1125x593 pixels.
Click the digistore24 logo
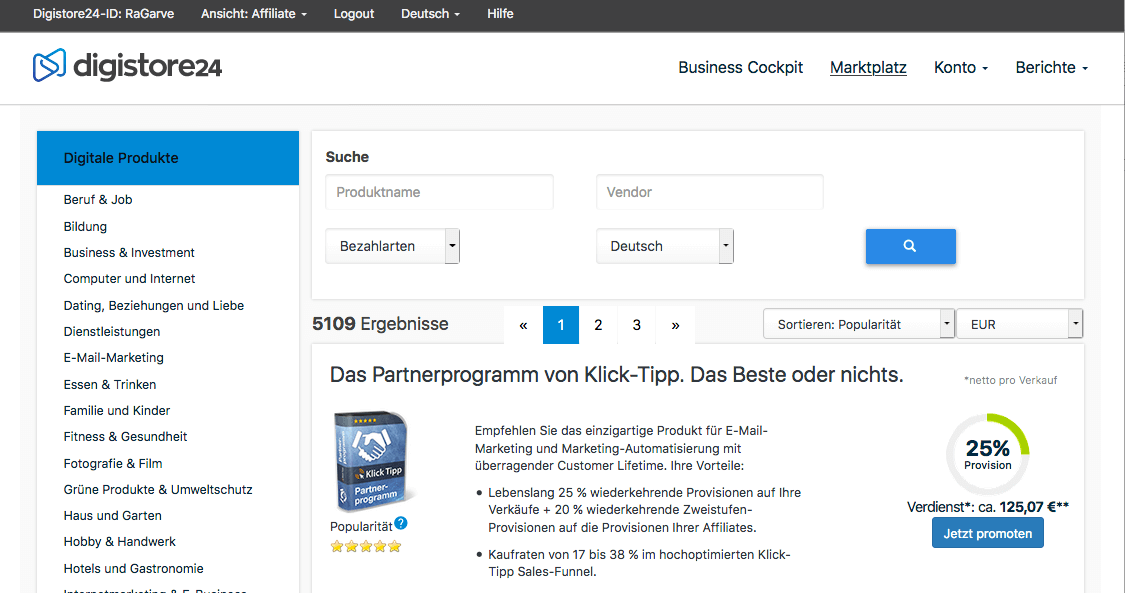(x=127, y=66)
